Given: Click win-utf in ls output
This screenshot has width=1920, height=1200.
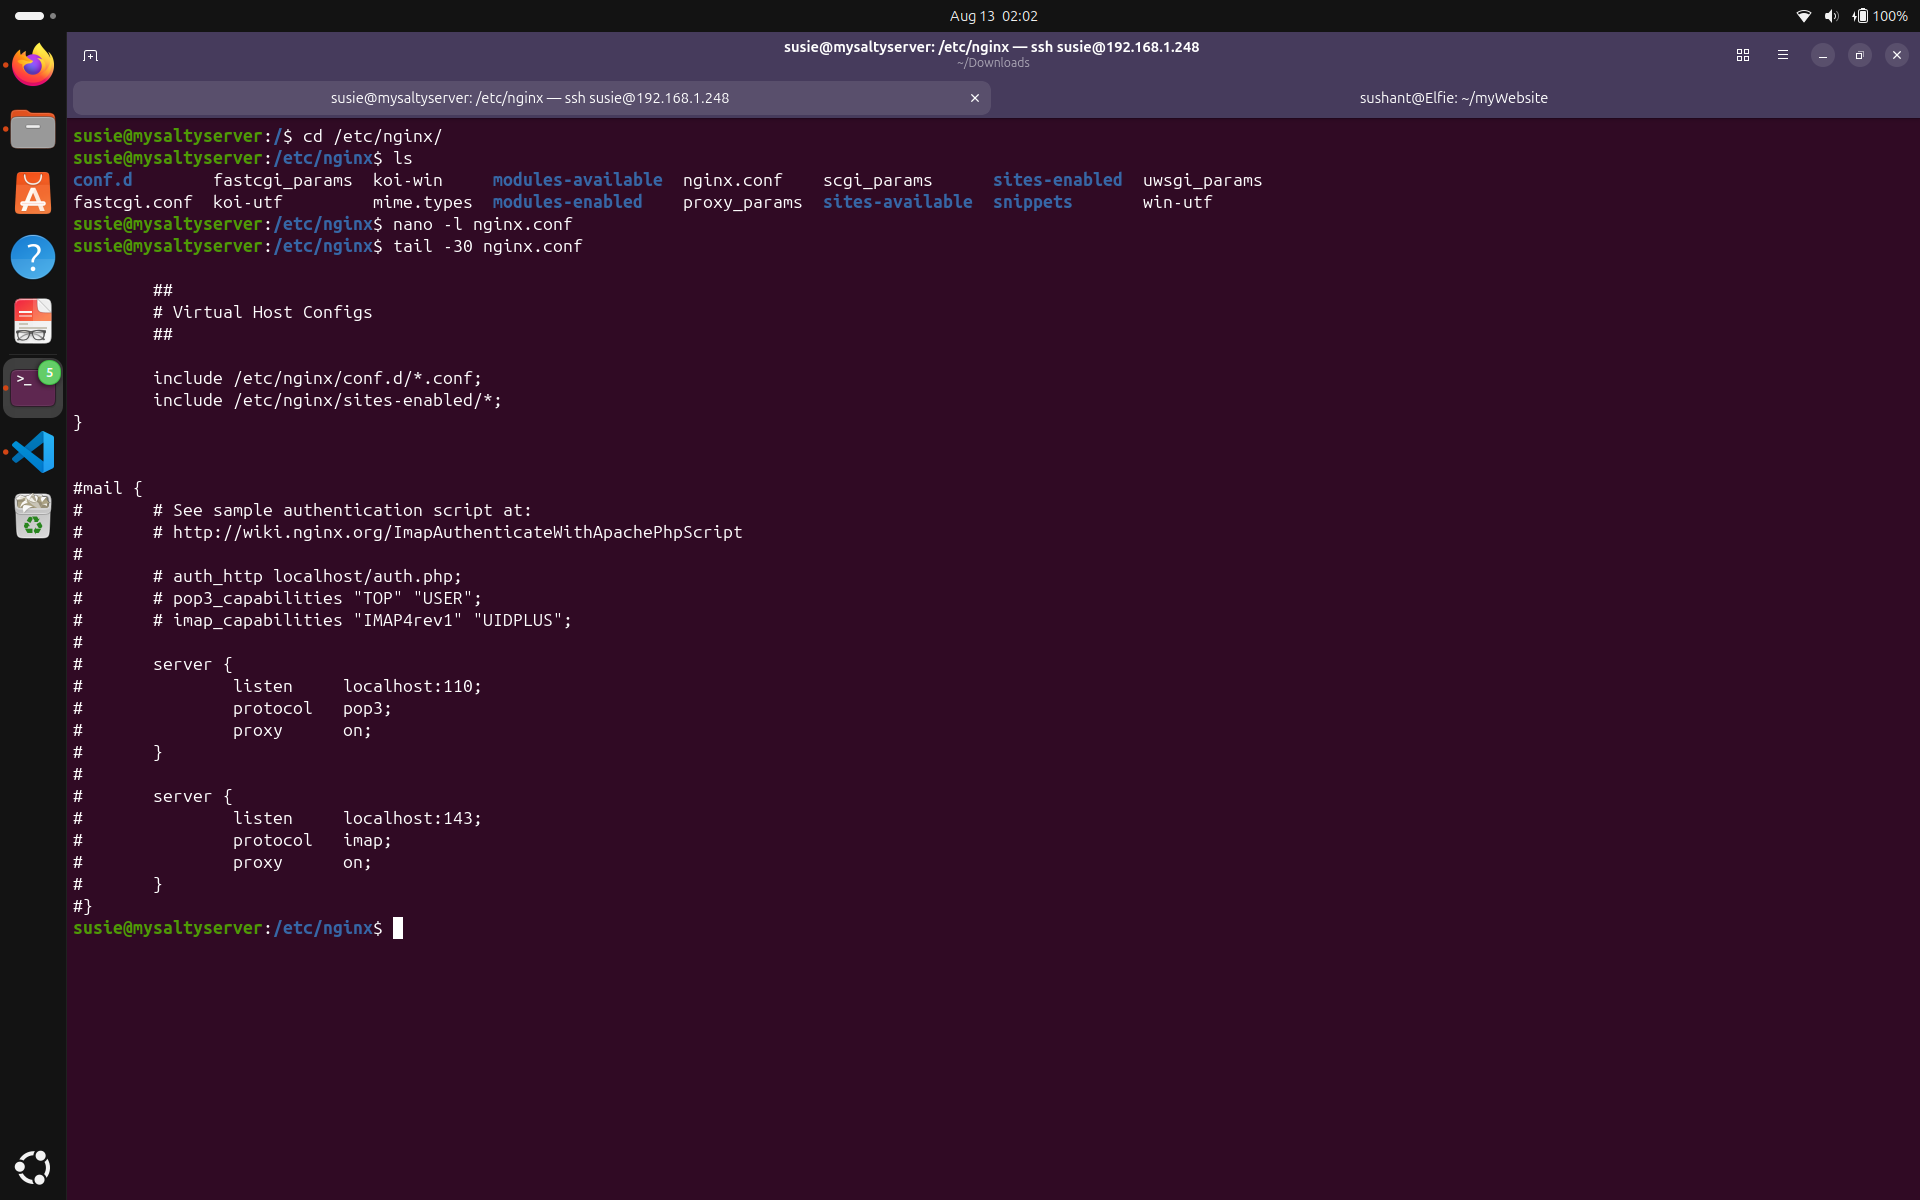Looking at the screenshot, I should pos(1177,202).
